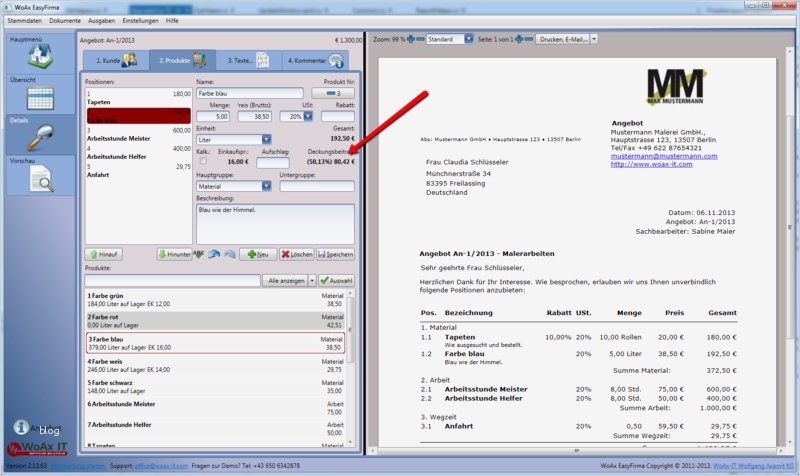Image resolution: width=800 pixels, height=476 pixels.
Task: Click the empty Aufschlag field
Action: tap(272, 162)
